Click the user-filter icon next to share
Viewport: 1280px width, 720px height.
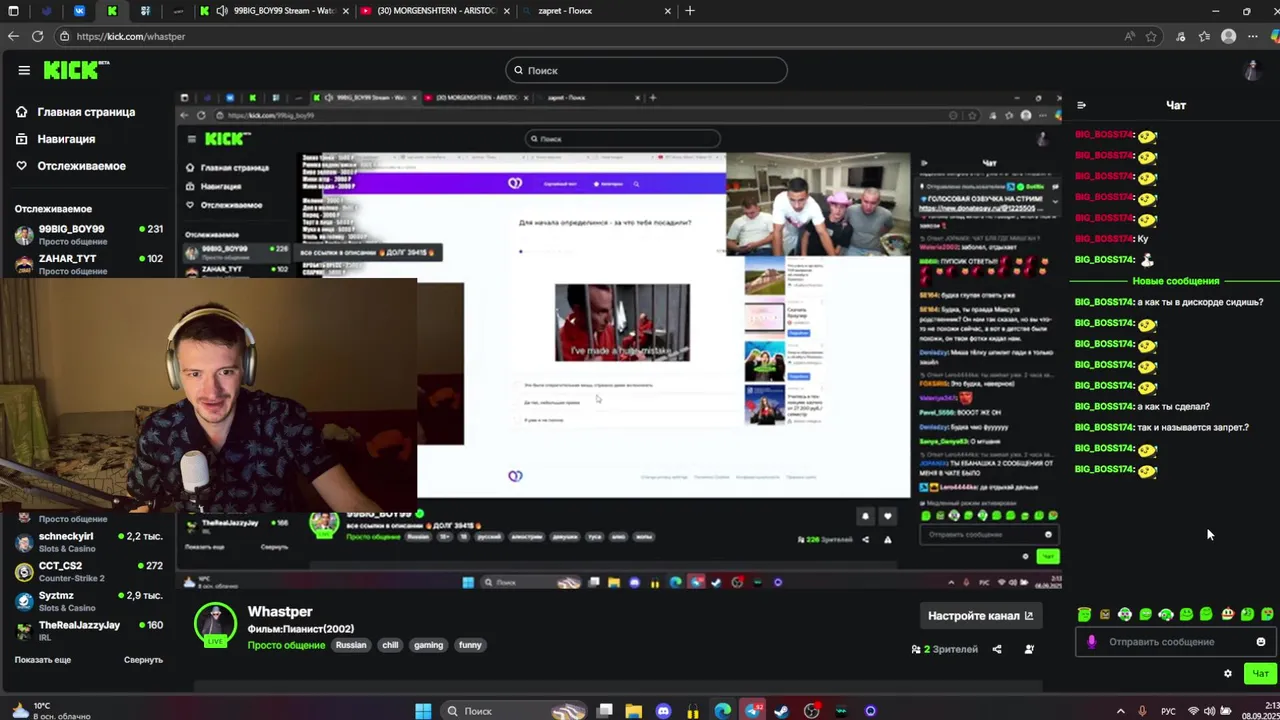click(x=1029, y=649)
